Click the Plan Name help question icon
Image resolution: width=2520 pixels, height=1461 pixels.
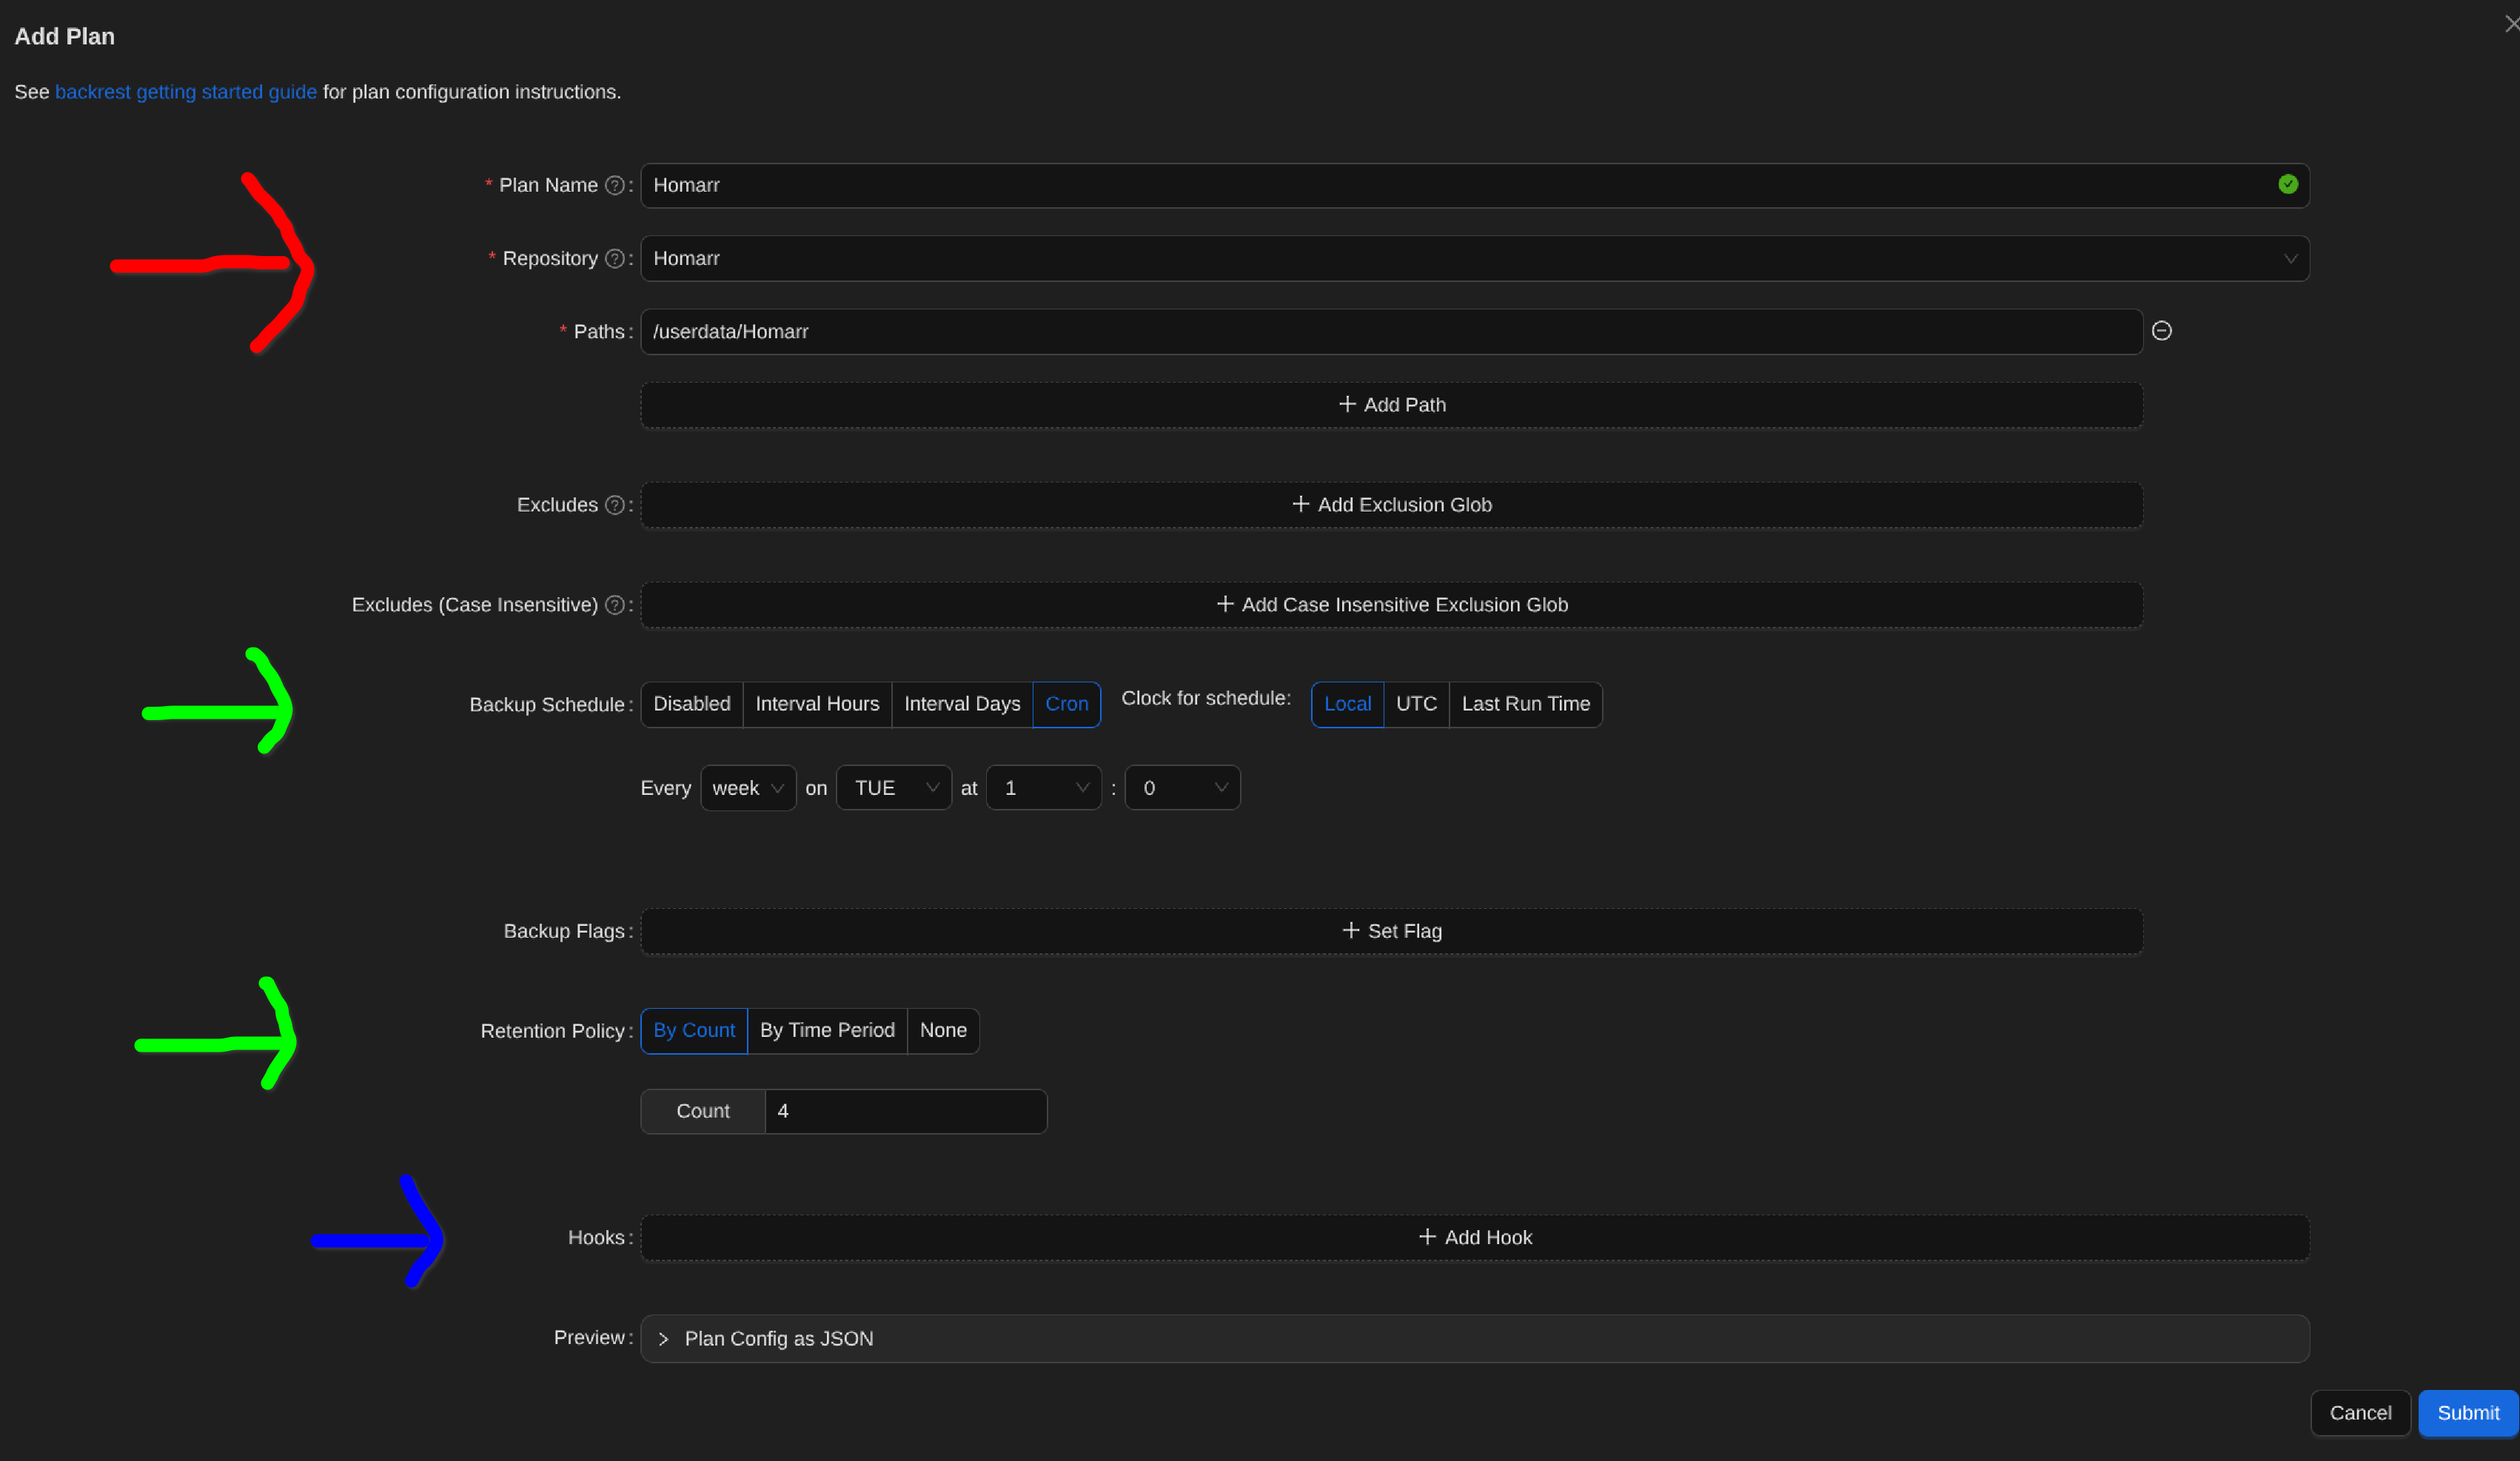tap(615, 185)
